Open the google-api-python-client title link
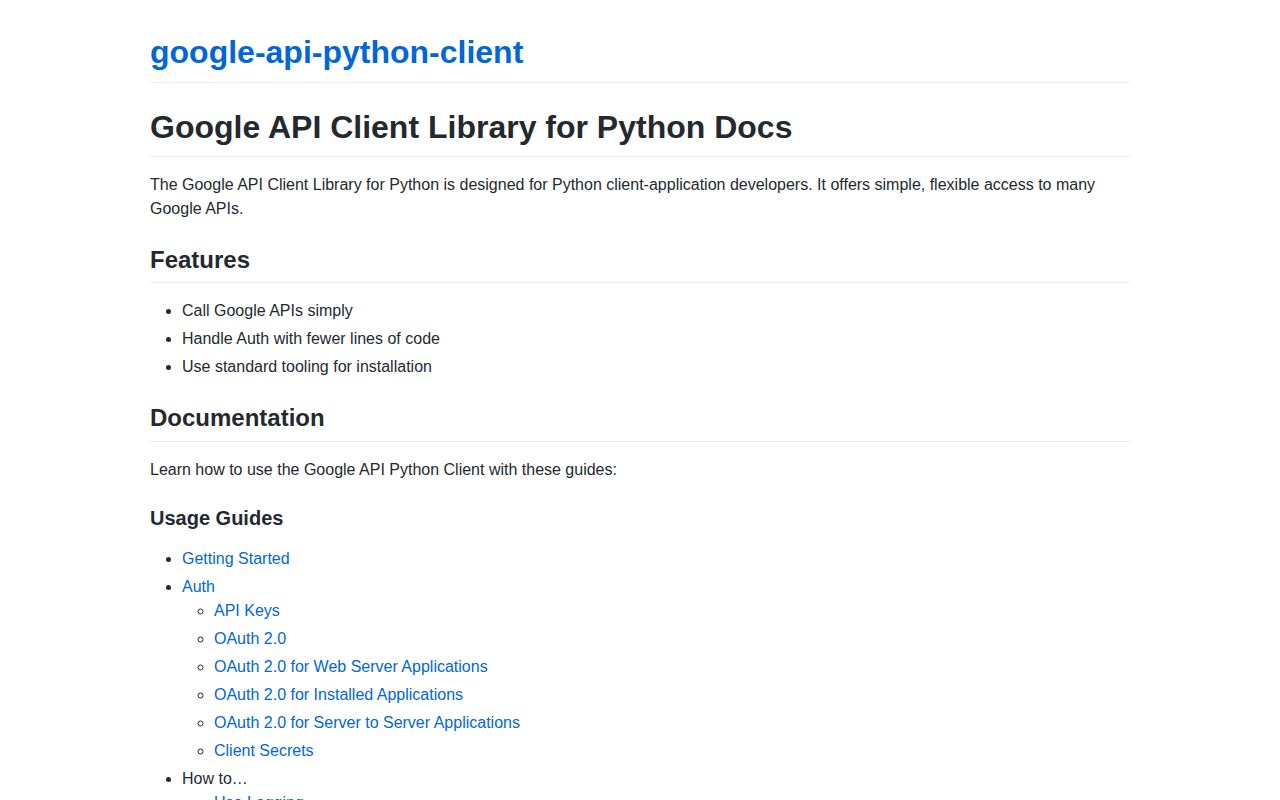Image resolution: width=1280 pixels, height=800 pixels. click(x=336, y=52)
